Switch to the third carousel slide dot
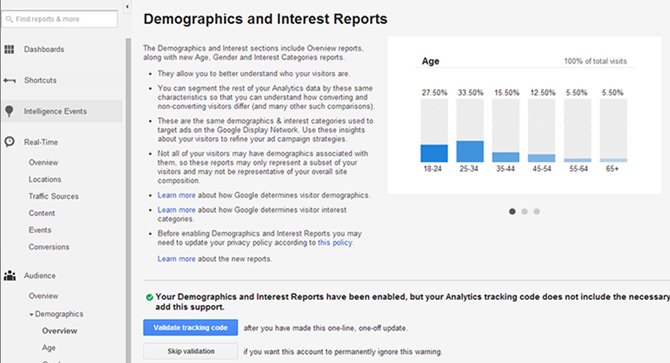 pyautogui.click(x=537, y=211)
